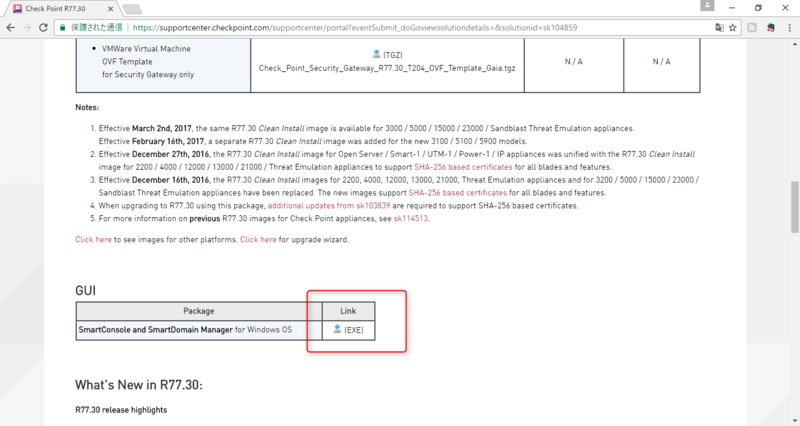Click the scrollbar down arrow
The height and width of the screenshot is (426, 800).
tap(794, 420)
